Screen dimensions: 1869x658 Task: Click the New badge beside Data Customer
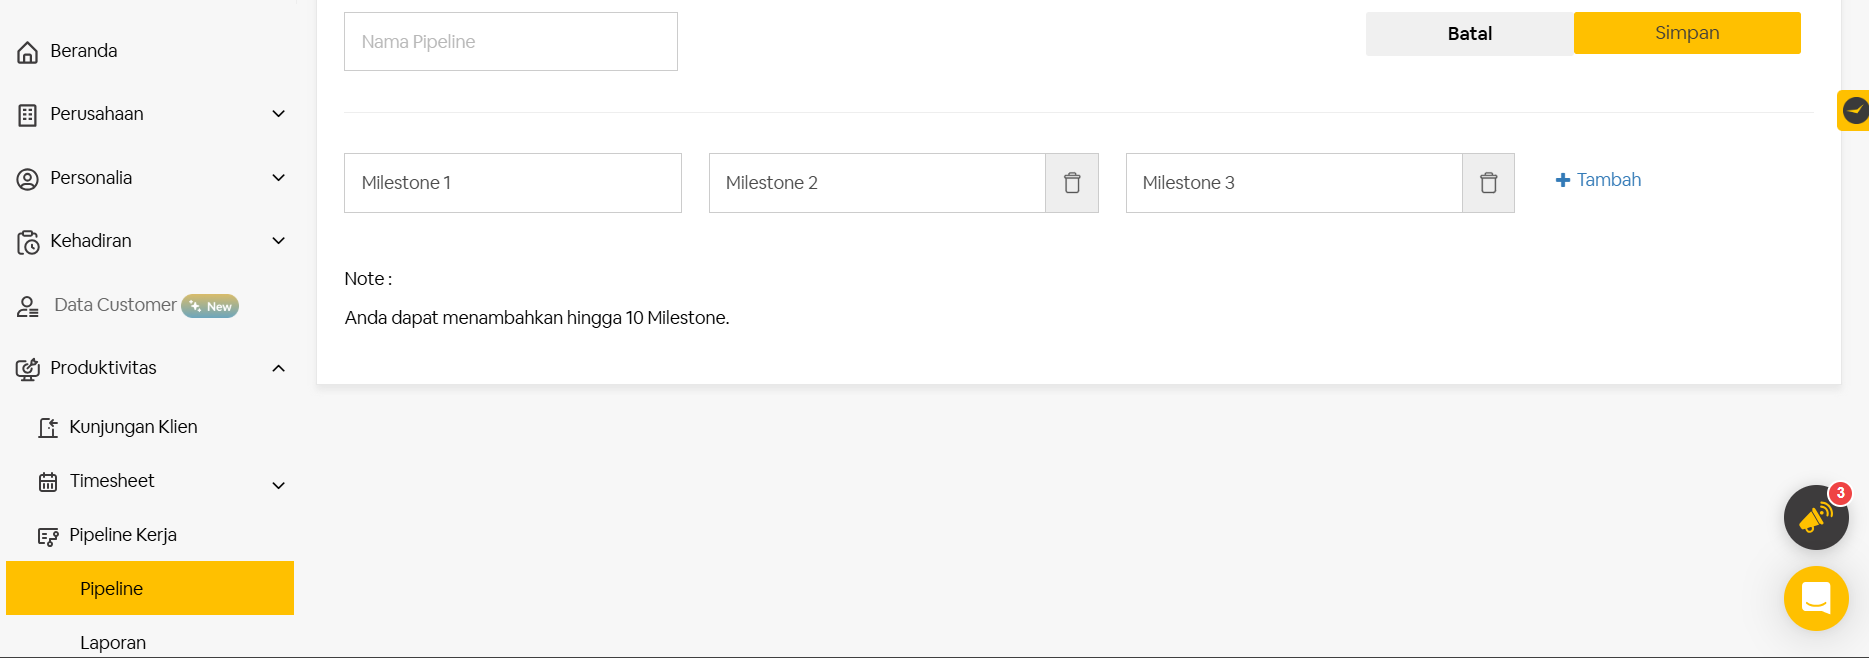(210, 306)
